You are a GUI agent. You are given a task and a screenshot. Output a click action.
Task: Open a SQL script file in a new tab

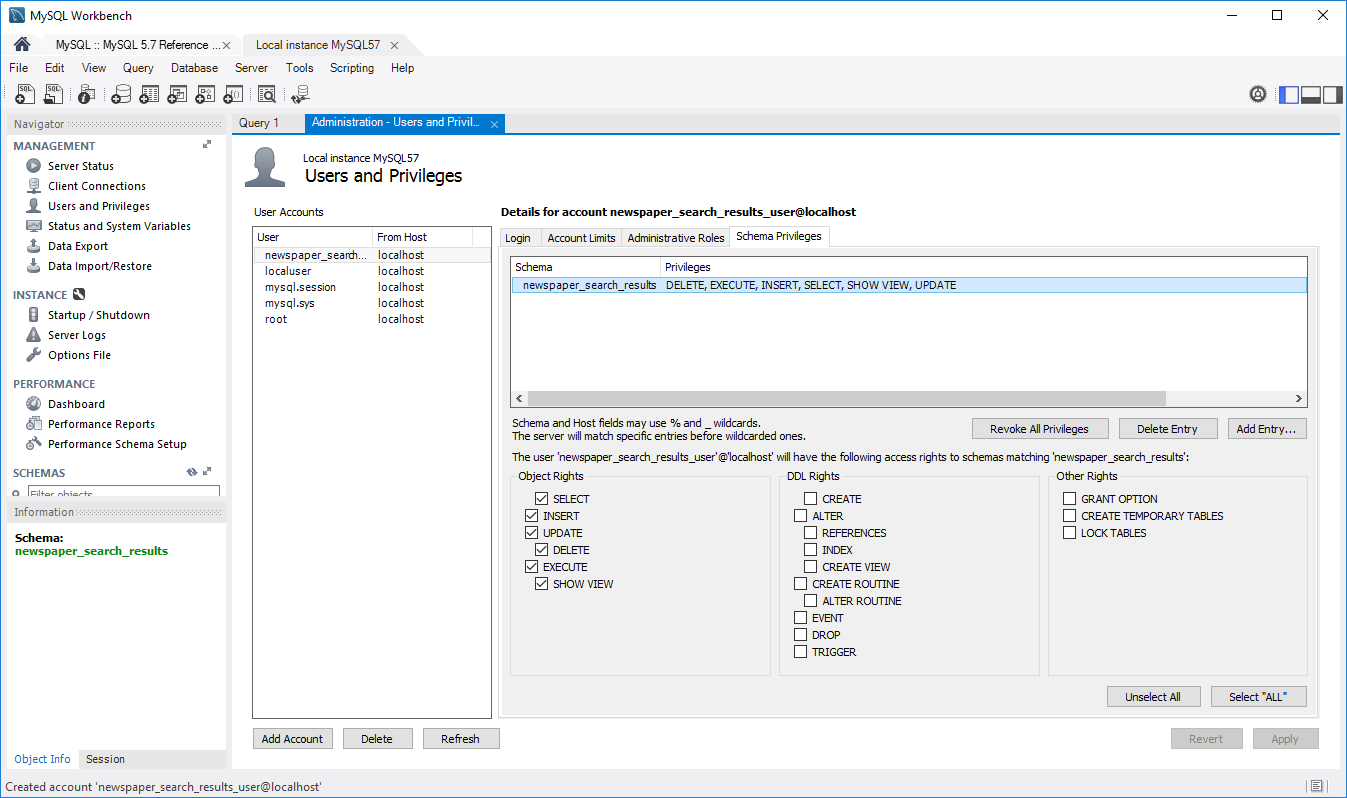click(x=52, y=93)
